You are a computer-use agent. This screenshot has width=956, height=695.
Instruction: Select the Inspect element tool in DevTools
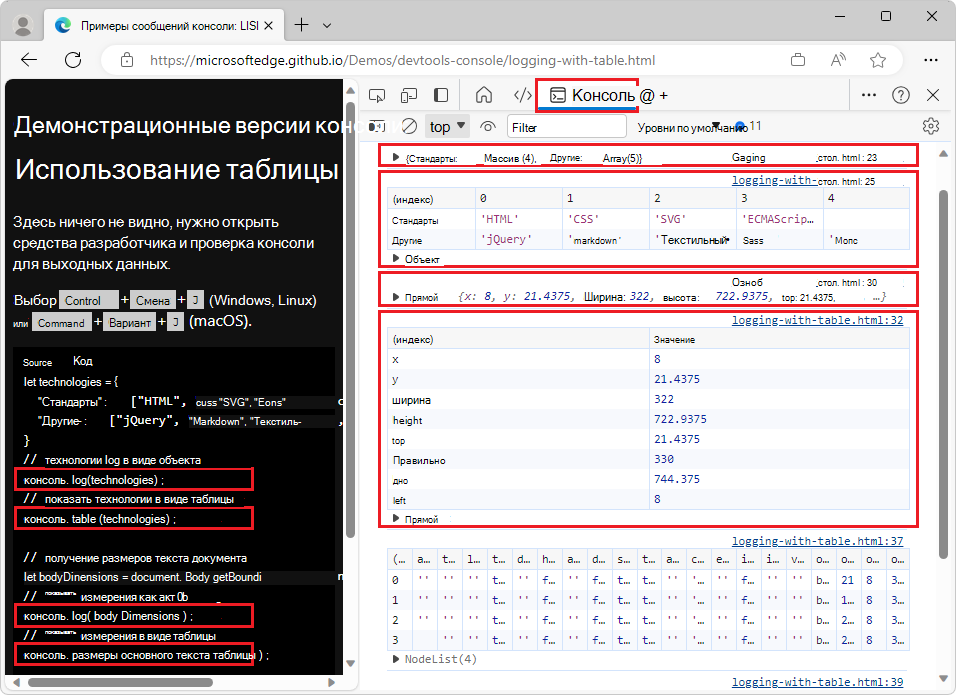377,94
